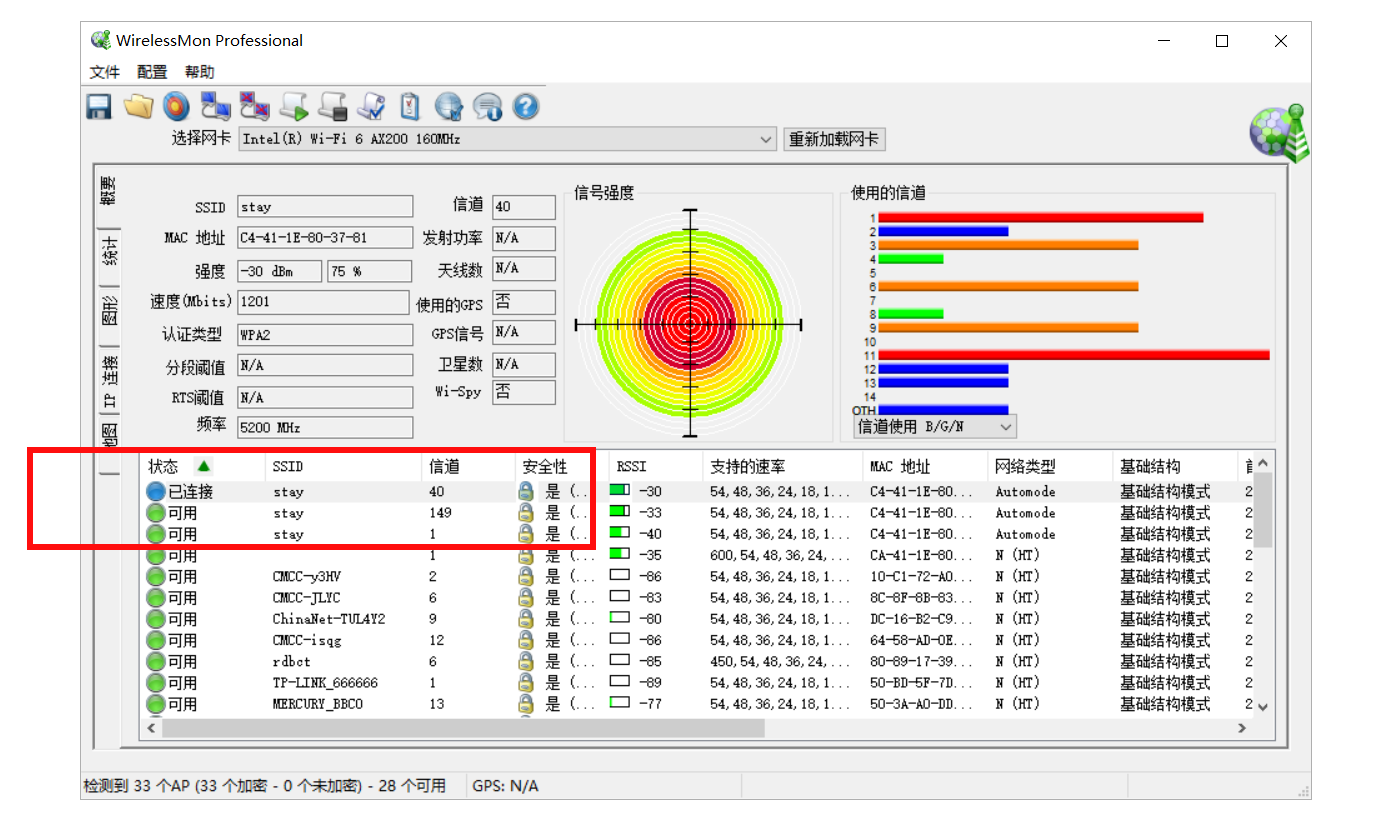Click the list's horizontal scrollbar left arrow

pos(152,728)
